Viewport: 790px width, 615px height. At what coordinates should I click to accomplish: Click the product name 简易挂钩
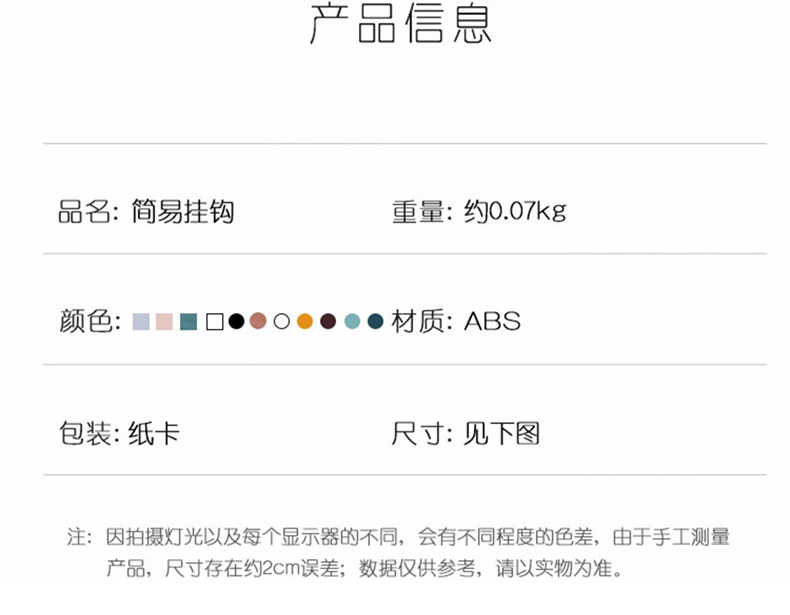point(182,211)
